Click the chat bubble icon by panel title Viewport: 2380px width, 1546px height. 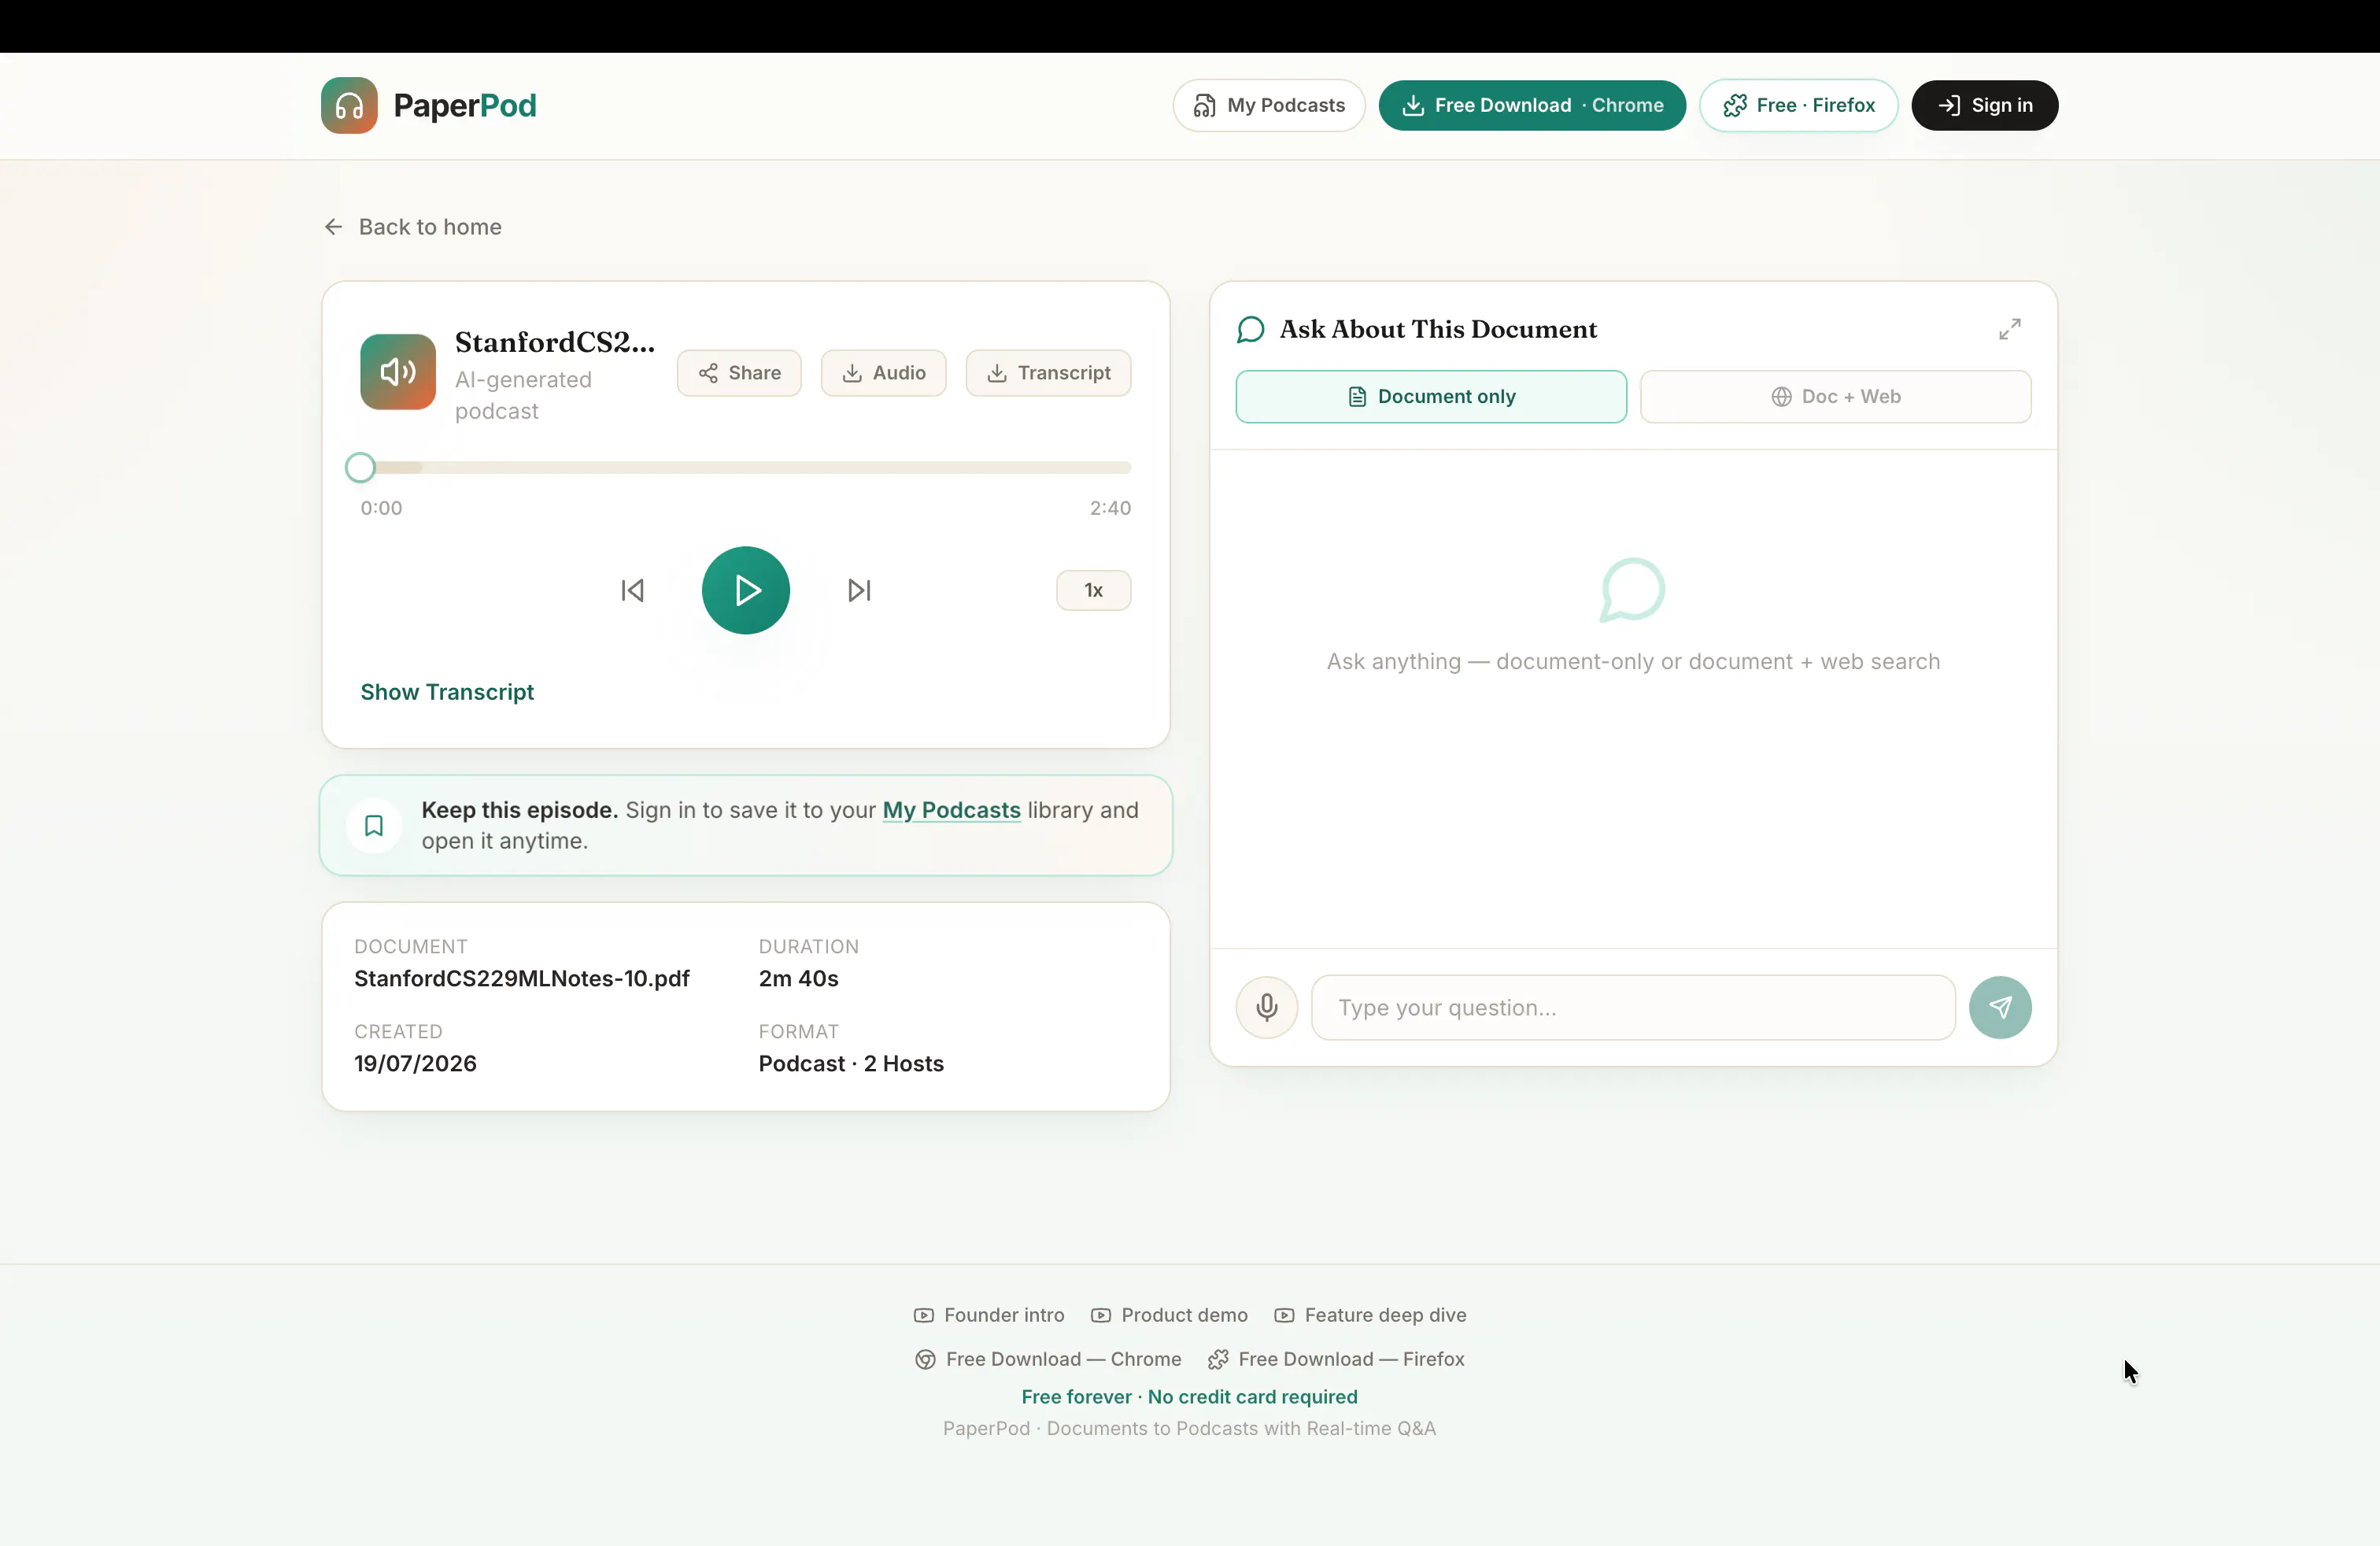(x=1250, y=329)
